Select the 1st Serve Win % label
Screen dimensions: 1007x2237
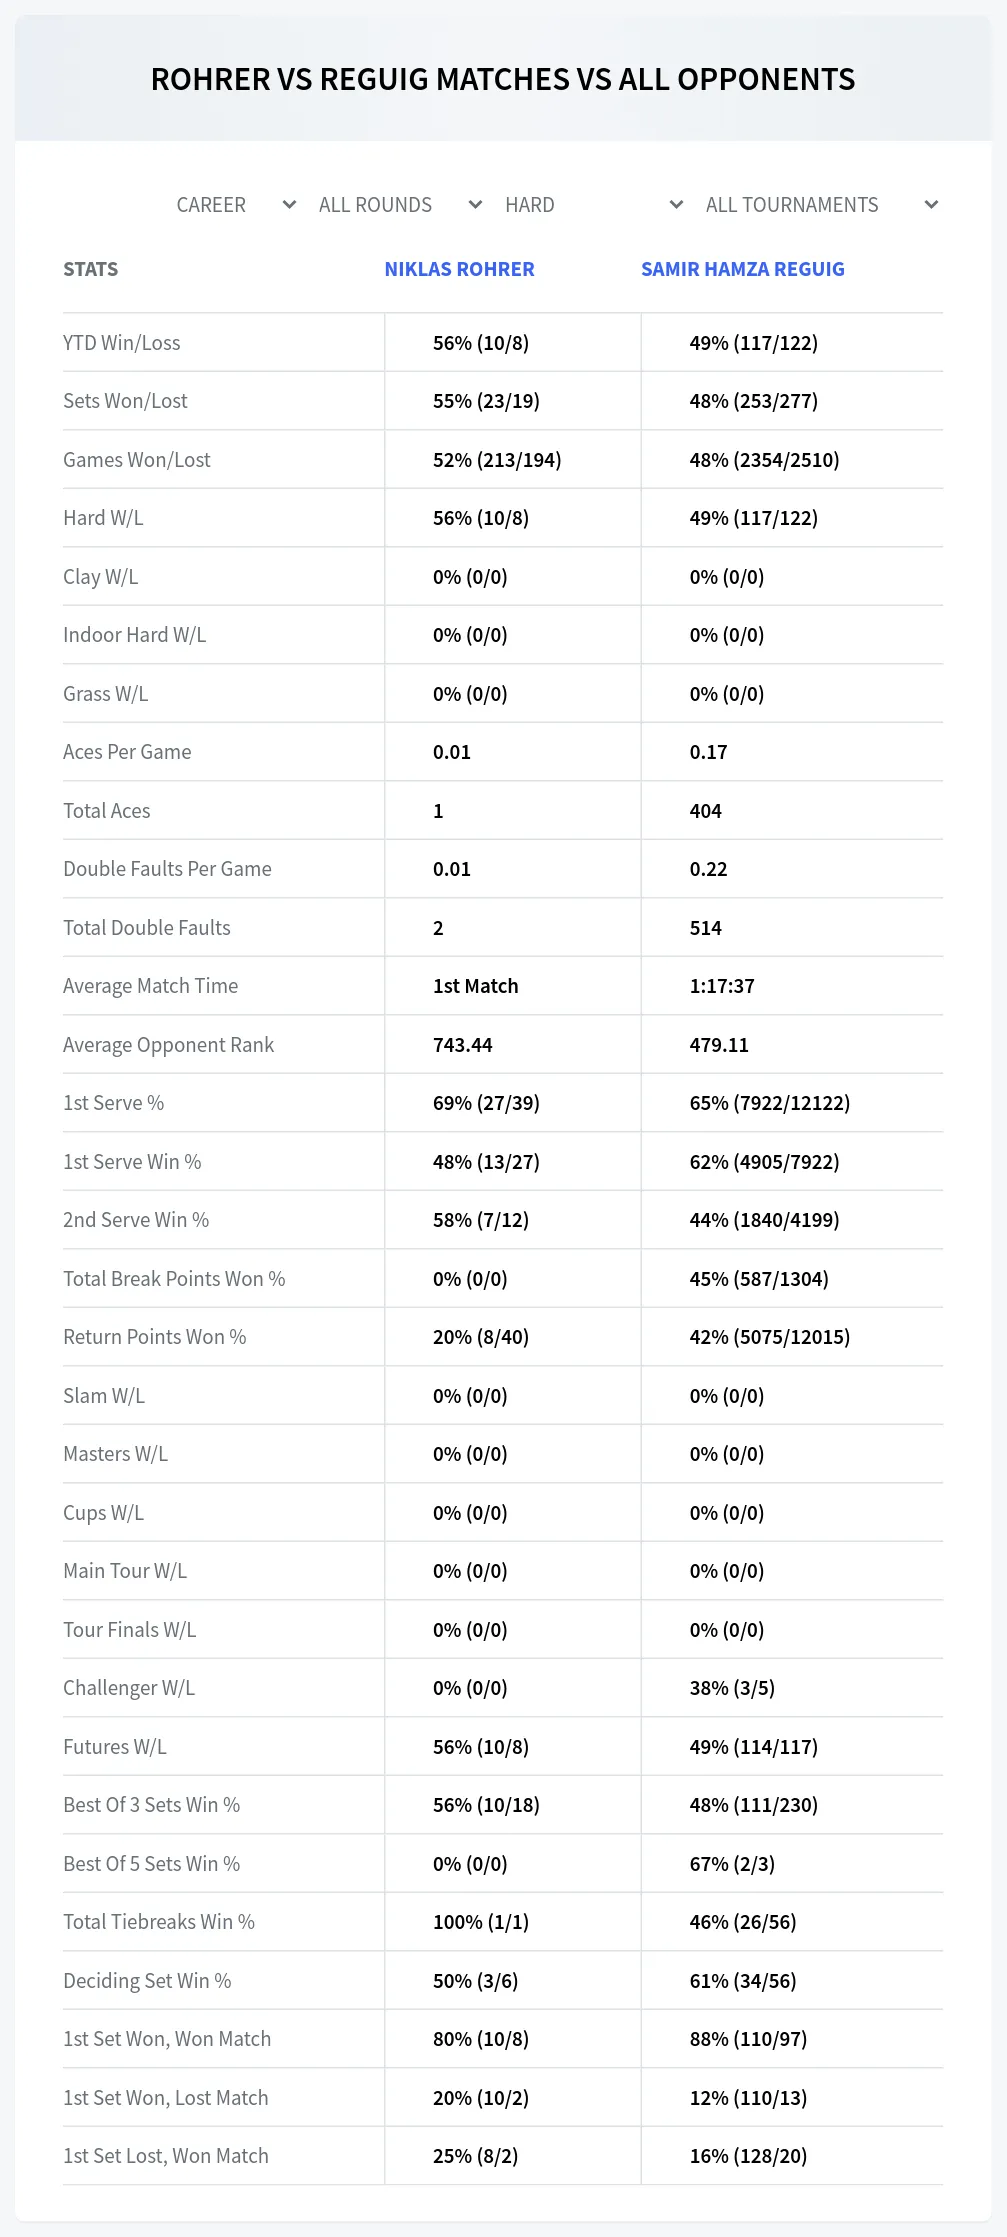coord(132,1162)
